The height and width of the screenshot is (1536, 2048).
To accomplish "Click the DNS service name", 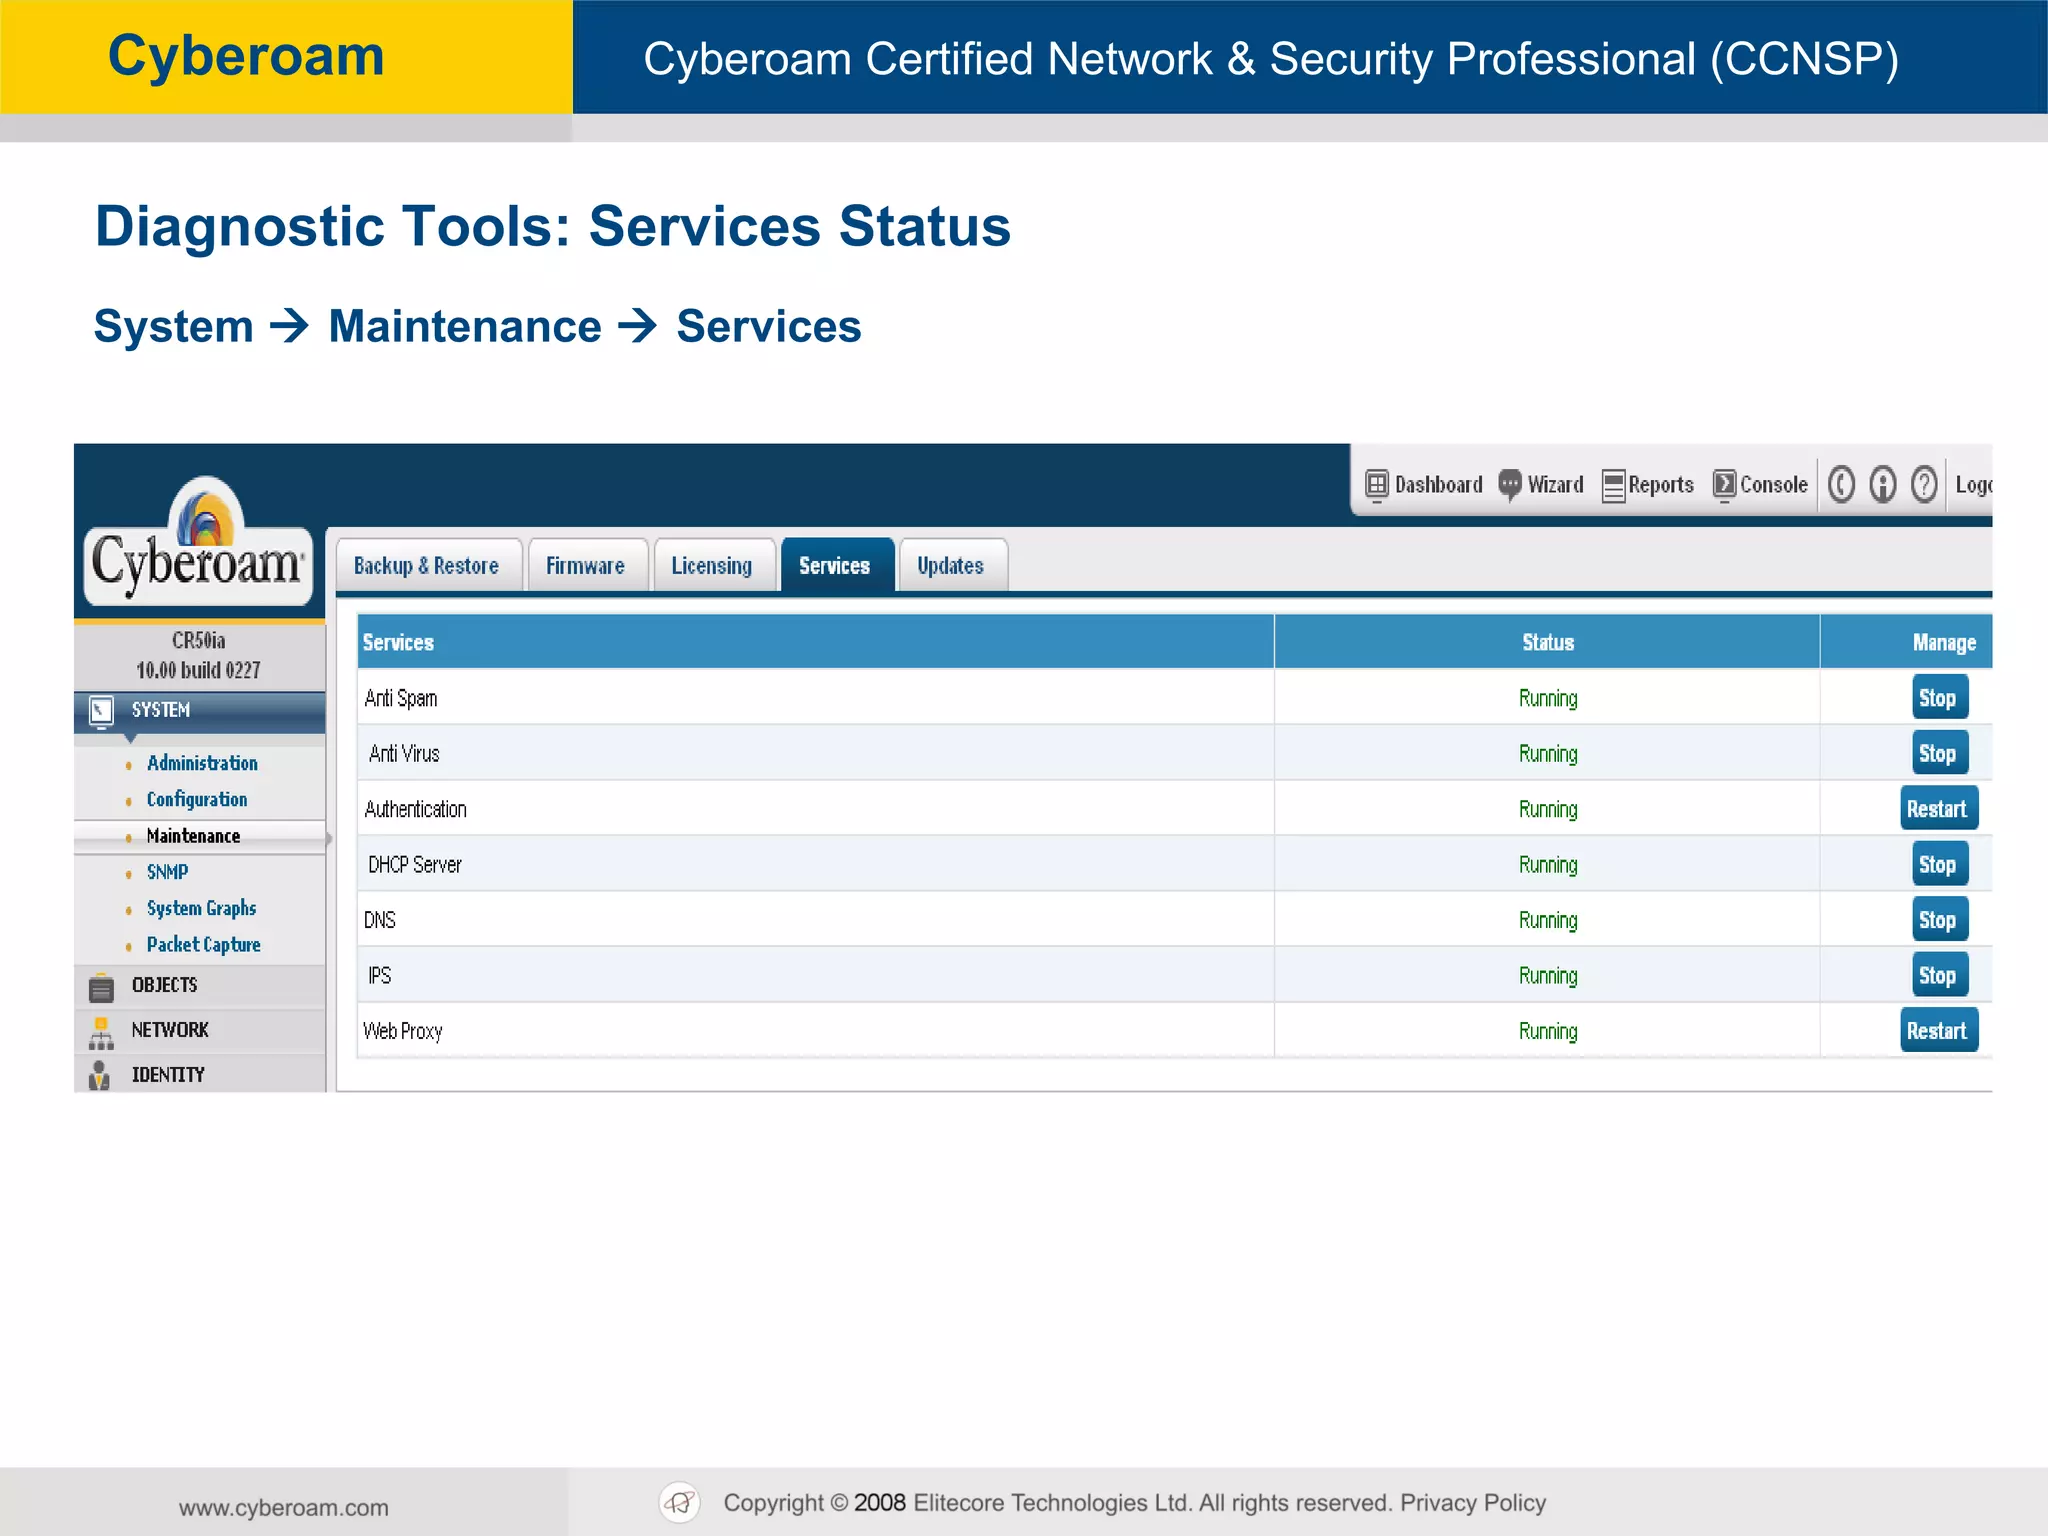I will (x=380, y=920).
